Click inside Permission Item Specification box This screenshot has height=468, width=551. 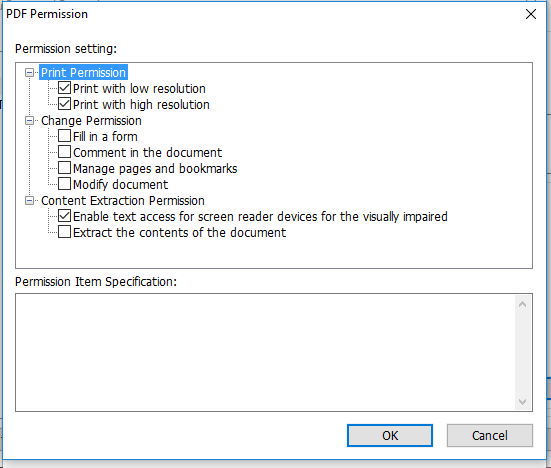tap(265, 352)
